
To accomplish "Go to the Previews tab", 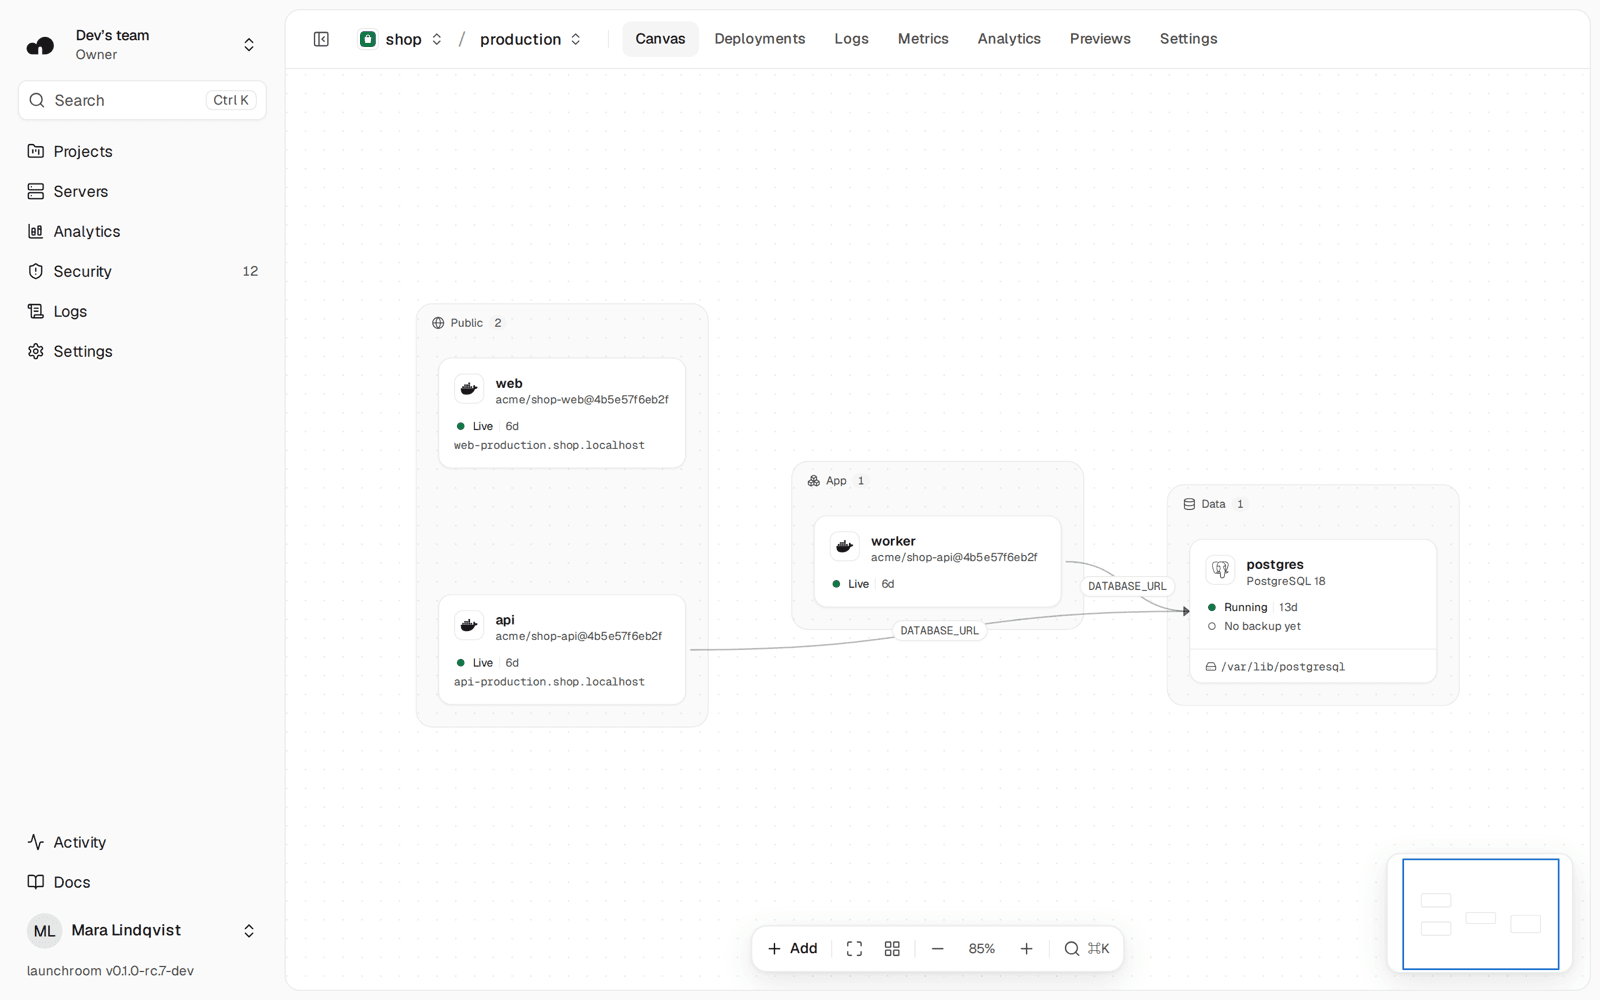I will (x=1100, y=39).
